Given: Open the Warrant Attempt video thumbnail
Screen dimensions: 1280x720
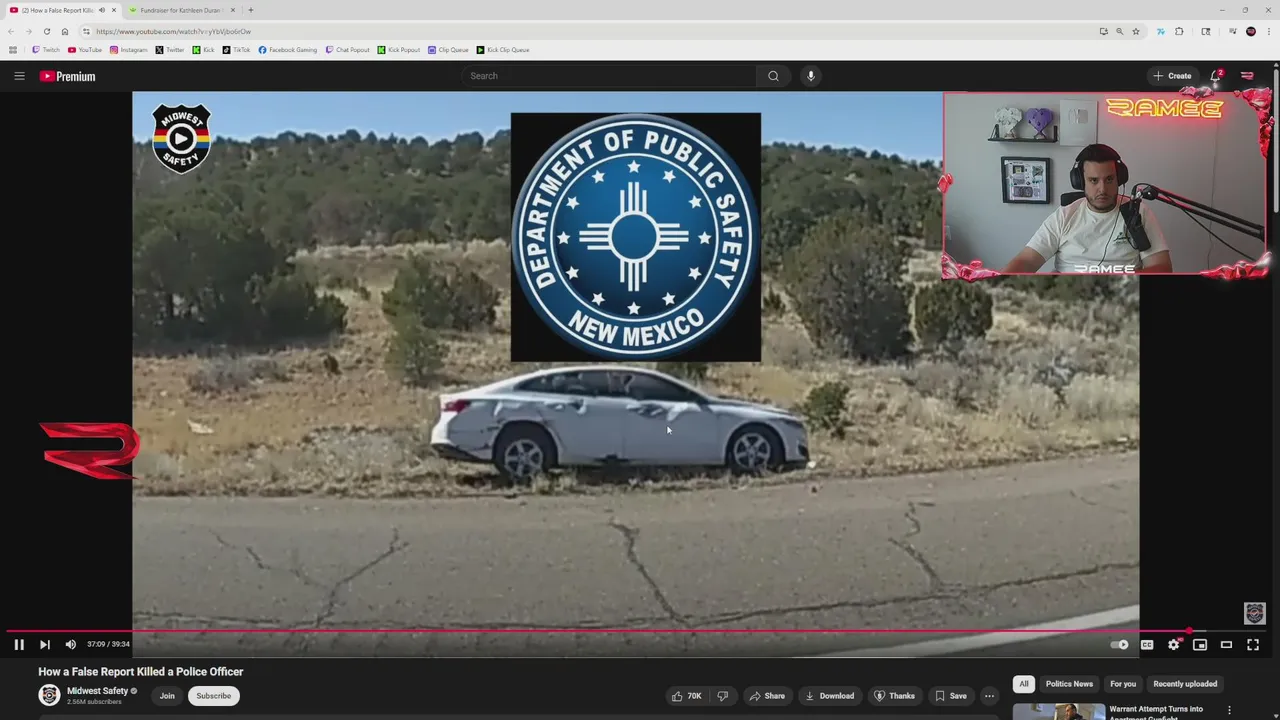Looking at the screenshot, I should (1058, 712).
